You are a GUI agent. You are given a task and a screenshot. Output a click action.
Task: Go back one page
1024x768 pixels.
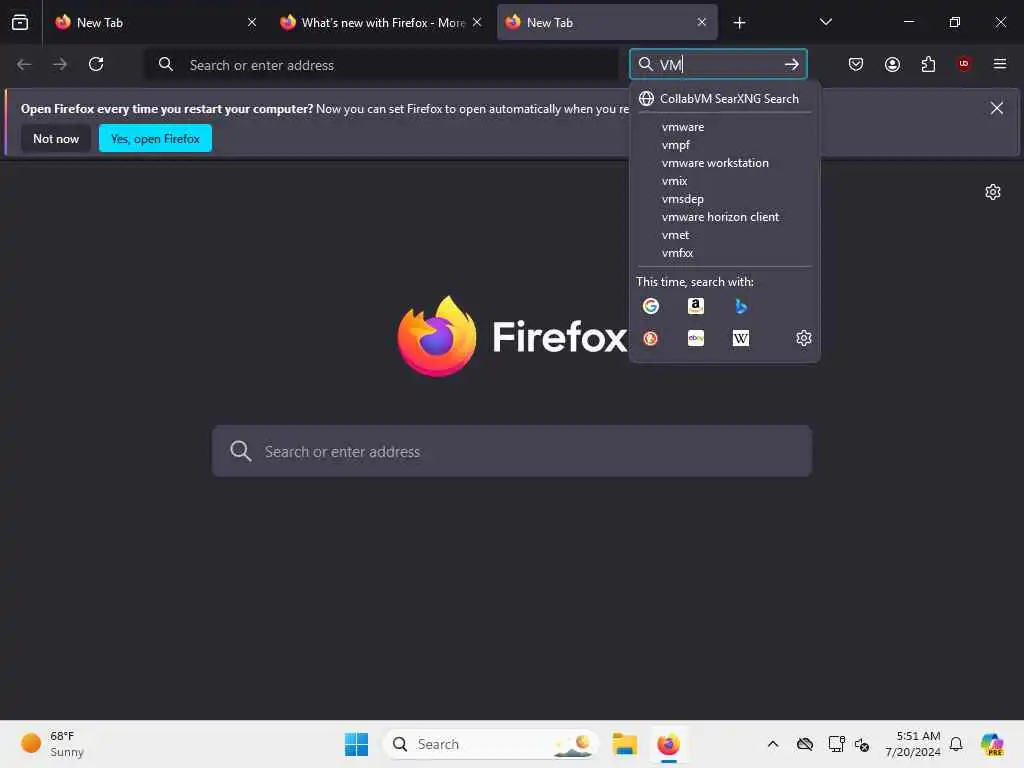coord(24,64)
